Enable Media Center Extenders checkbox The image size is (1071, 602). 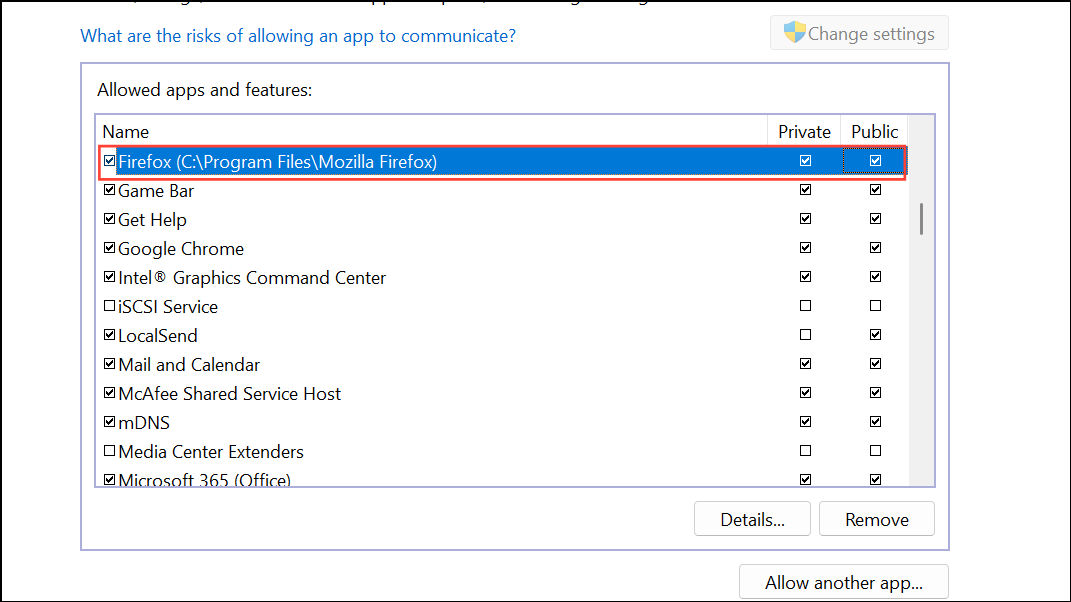(x=109, y=450)
